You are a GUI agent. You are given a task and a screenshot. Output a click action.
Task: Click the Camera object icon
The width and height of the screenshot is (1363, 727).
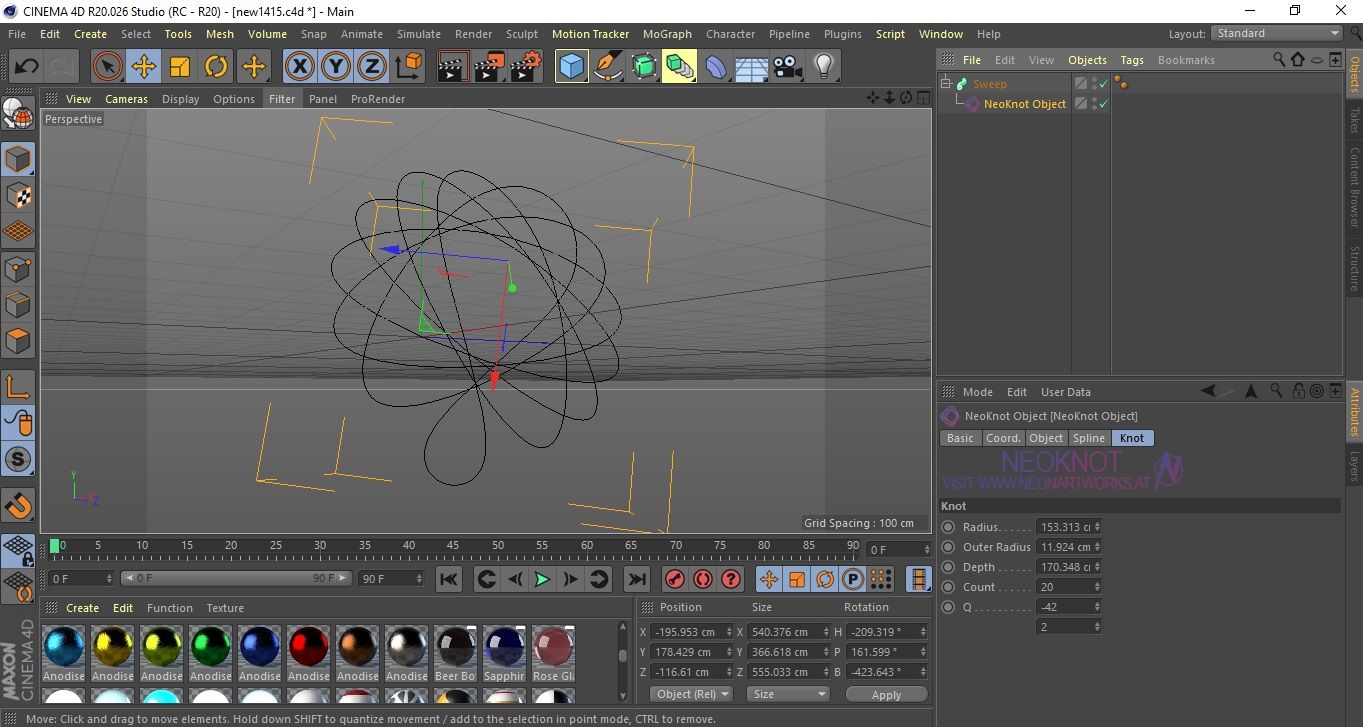[x=787, y=67]
